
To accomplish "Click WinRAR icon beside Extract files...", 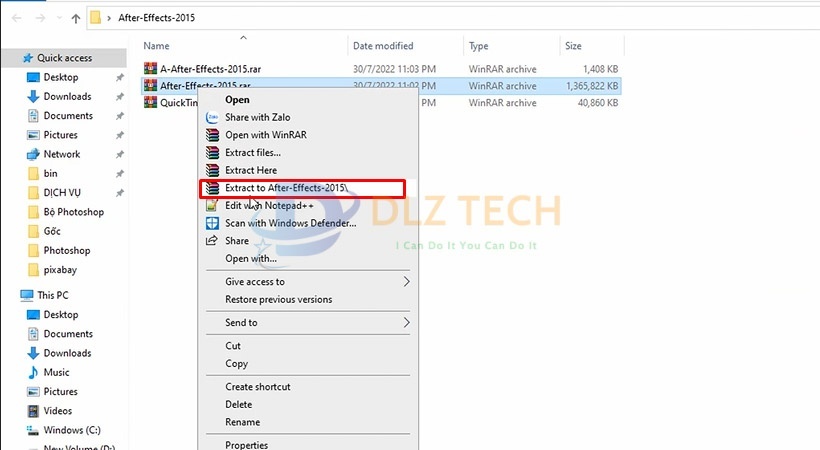I will 212,153.
